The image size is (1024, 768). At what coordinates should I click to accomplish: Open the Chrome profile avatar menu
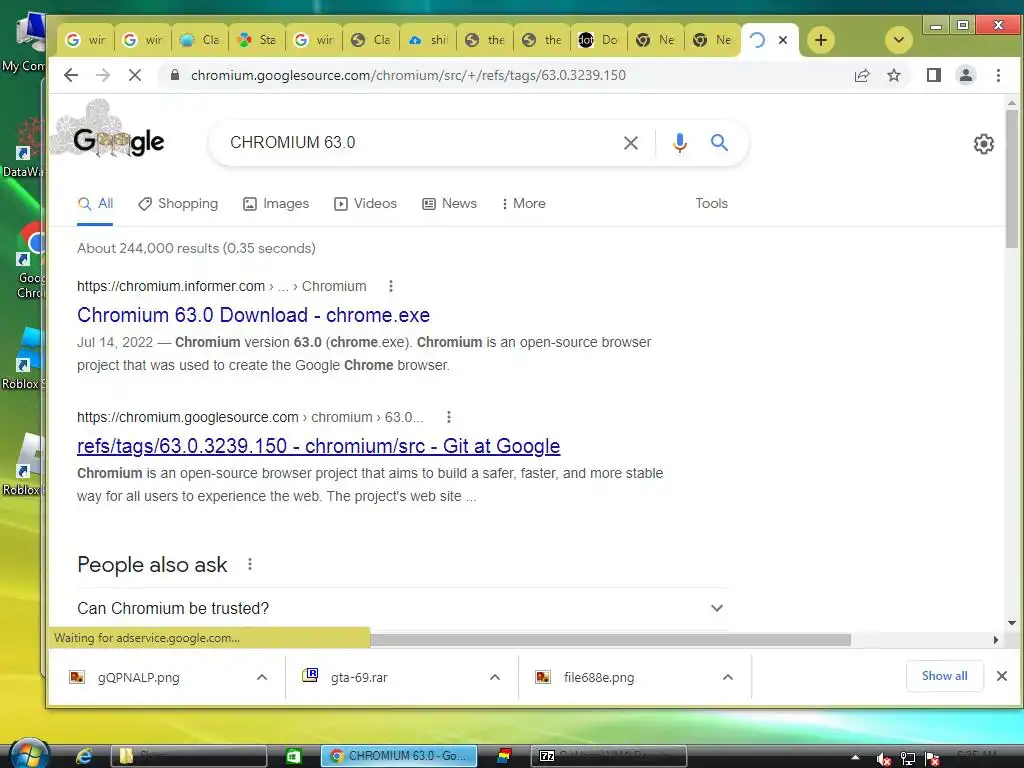tap(966, 75)
